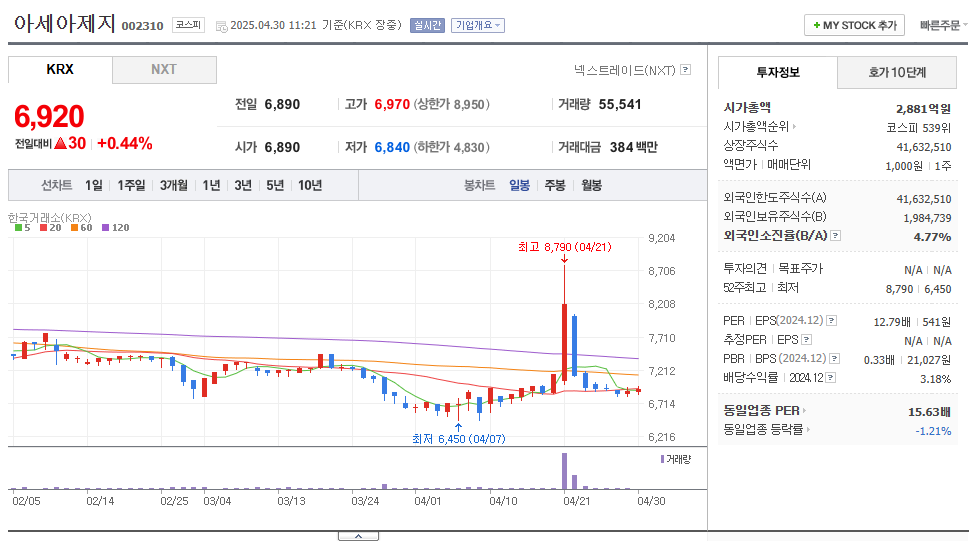Click the 배당수익률 value 3.18%
The height and width of the screenshot is (541, 972).
pyautogui.click(x=935, y=379)
